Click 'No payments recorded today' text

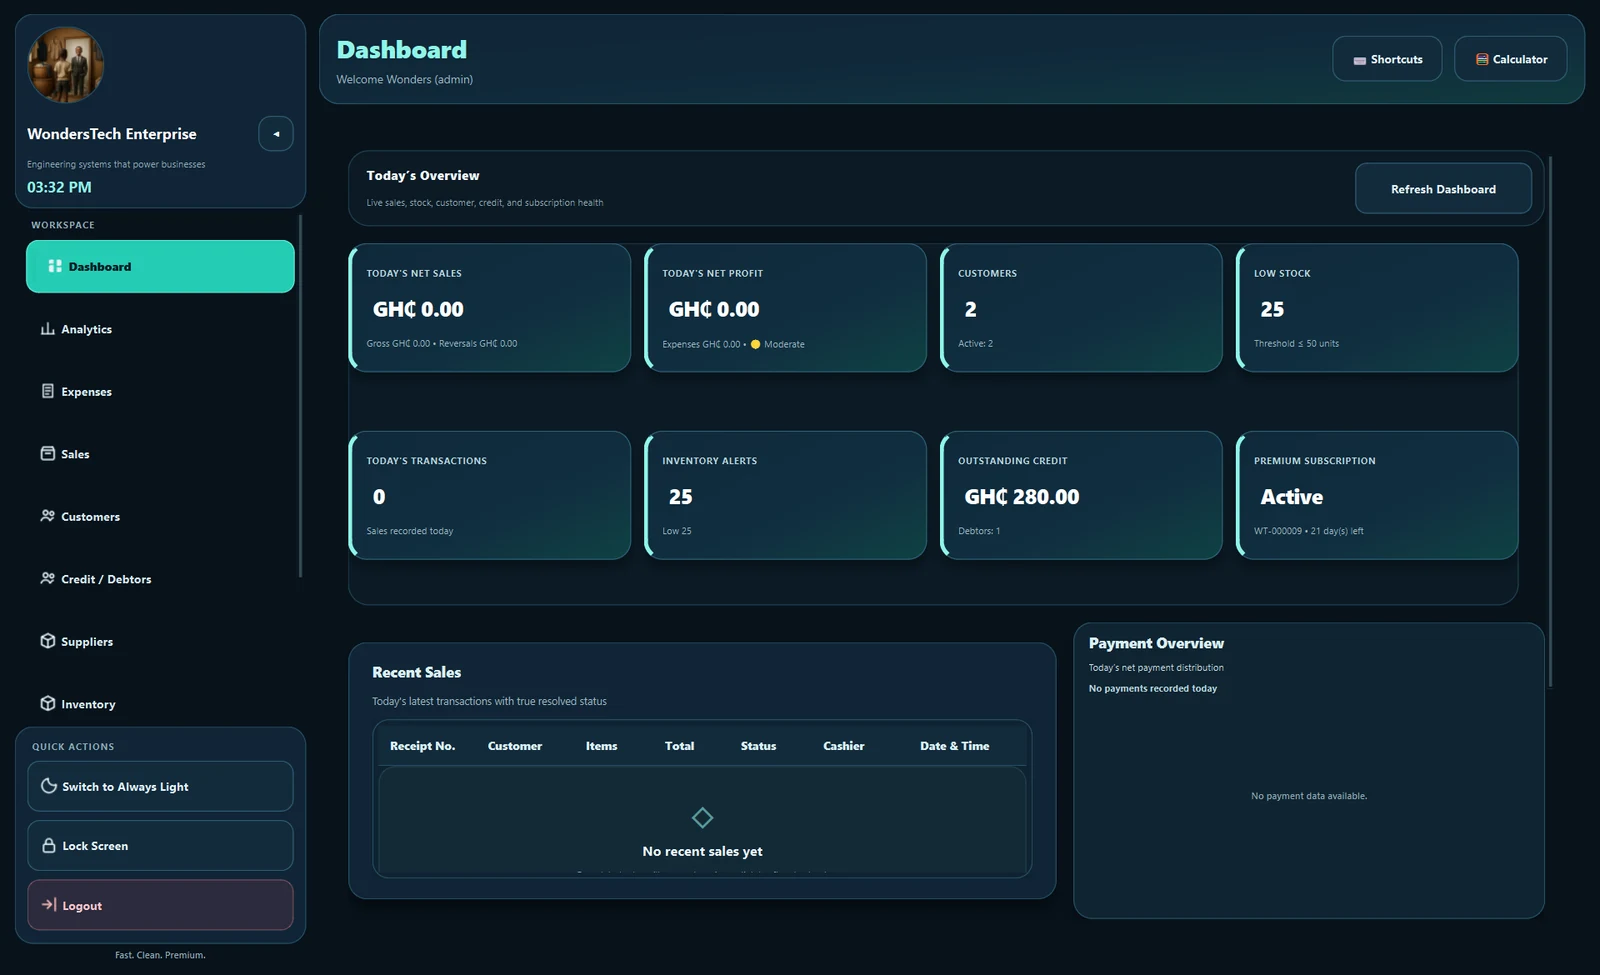tap(1152, 688)
